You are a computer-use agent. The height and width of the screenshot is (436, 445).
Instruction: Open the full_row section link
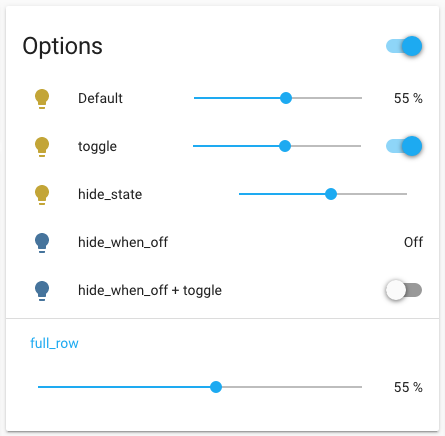coord(54,343)
